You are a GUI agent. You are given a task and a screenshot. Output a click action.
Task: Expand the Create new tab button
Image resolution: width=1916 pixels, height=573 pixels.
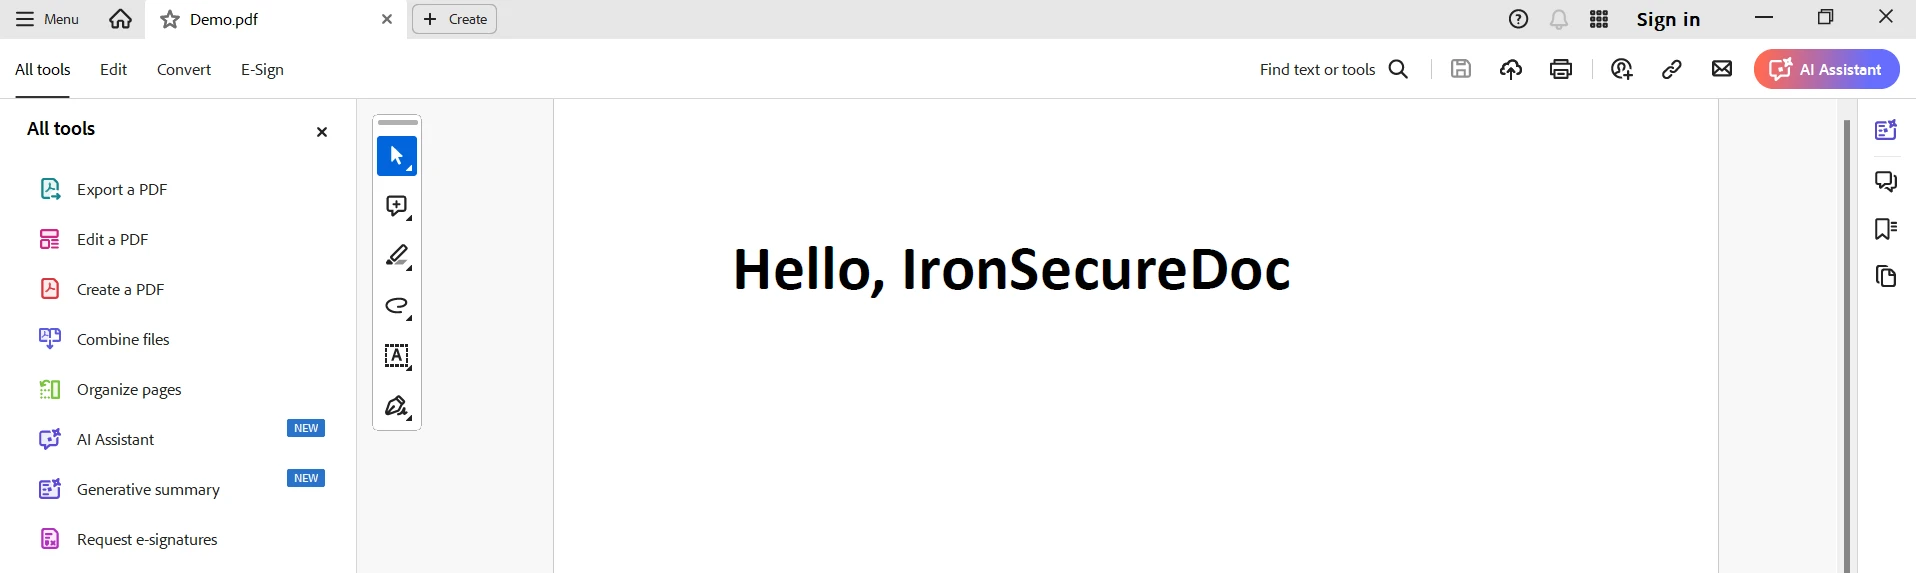[455, 19]
